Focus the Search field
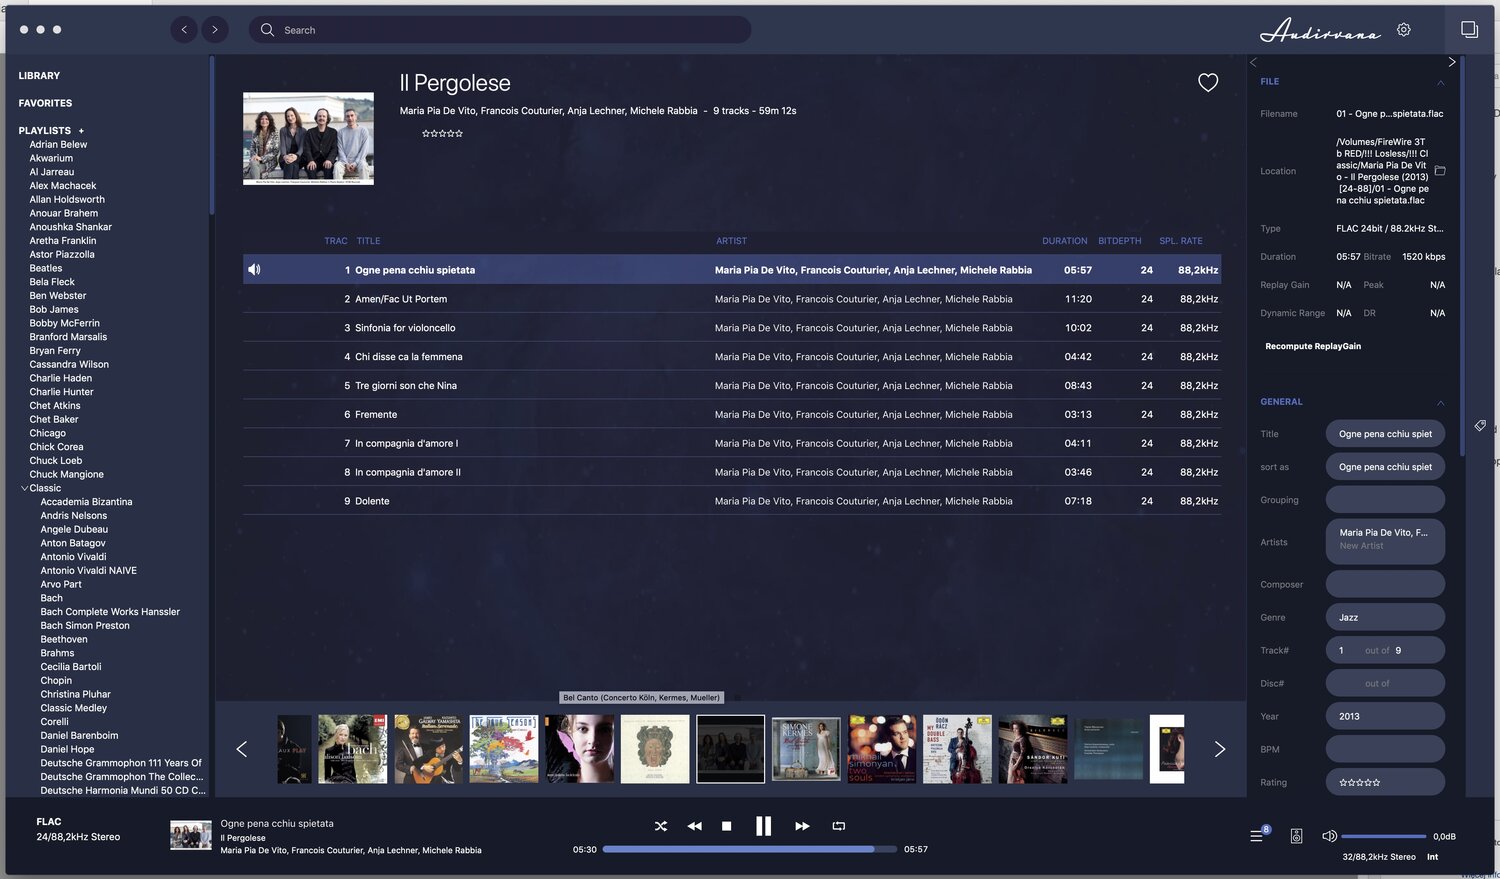The width and height of the screenshot is (1500, 879). point(500,30)
